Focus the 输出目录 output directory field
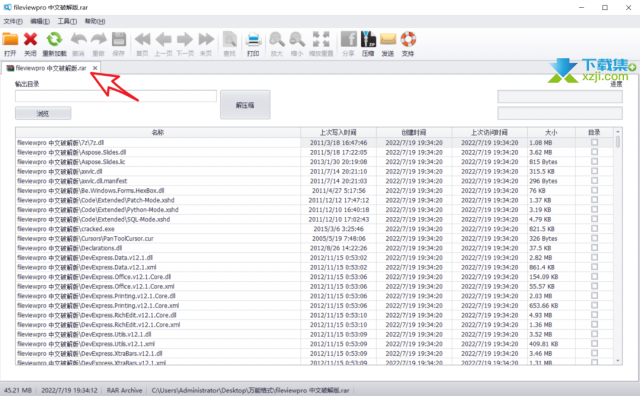640x396 pixels. click(x=116, y=96)
